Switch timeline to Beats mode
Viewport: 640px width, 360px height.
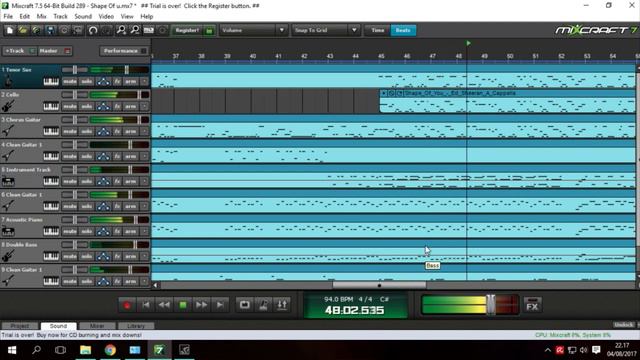pyautogui.click(x=403, y=30)
